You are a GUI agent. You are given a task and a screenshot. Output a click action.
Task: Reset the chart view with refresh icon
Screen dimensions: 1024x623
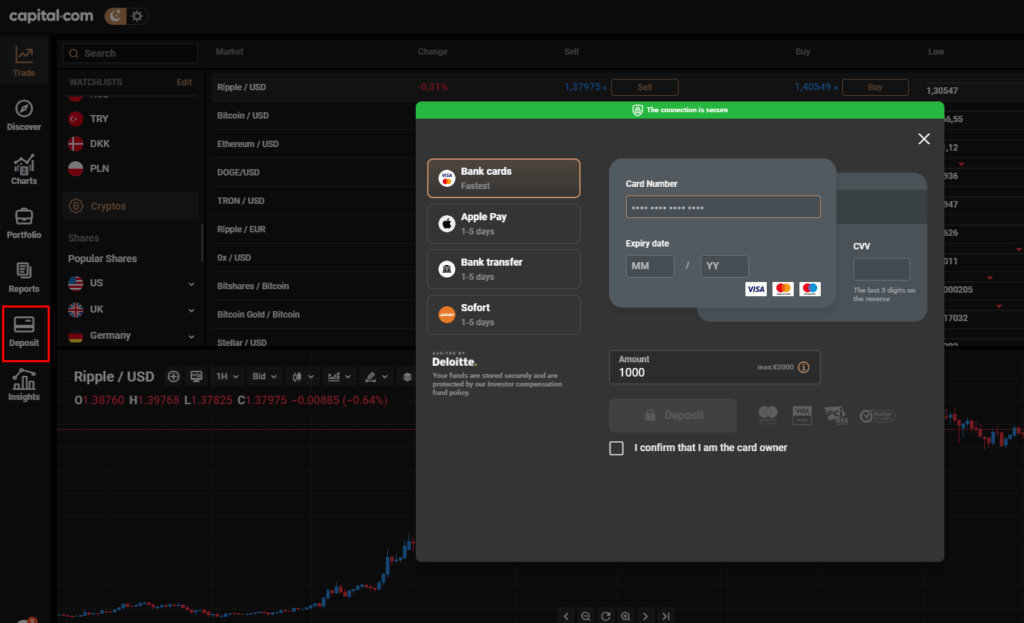[x=606, y=616]
